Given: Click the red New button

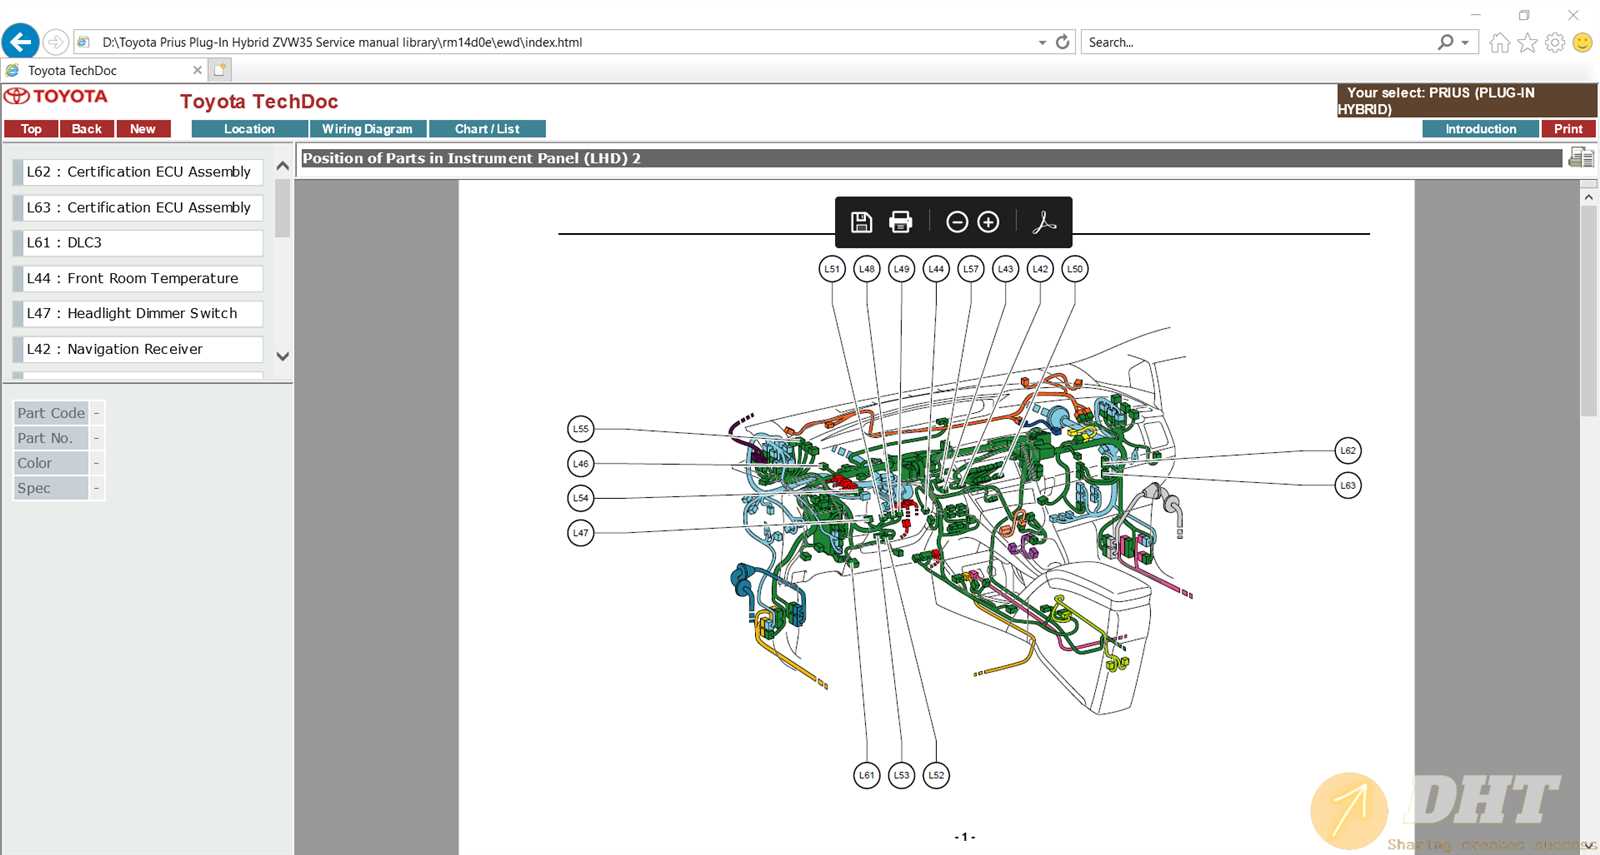Looking at the screenshot, I should tap(143, 129).
